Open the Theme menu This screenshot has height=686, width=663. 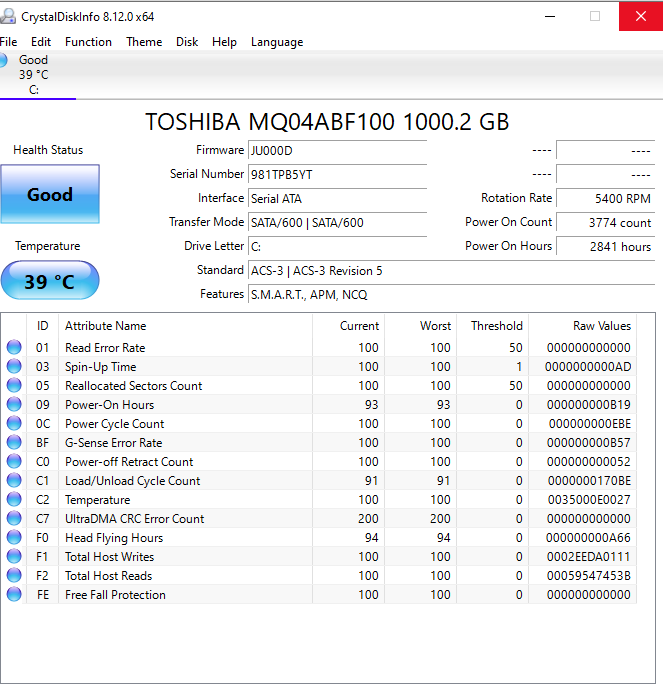click(x=144, y=42)
